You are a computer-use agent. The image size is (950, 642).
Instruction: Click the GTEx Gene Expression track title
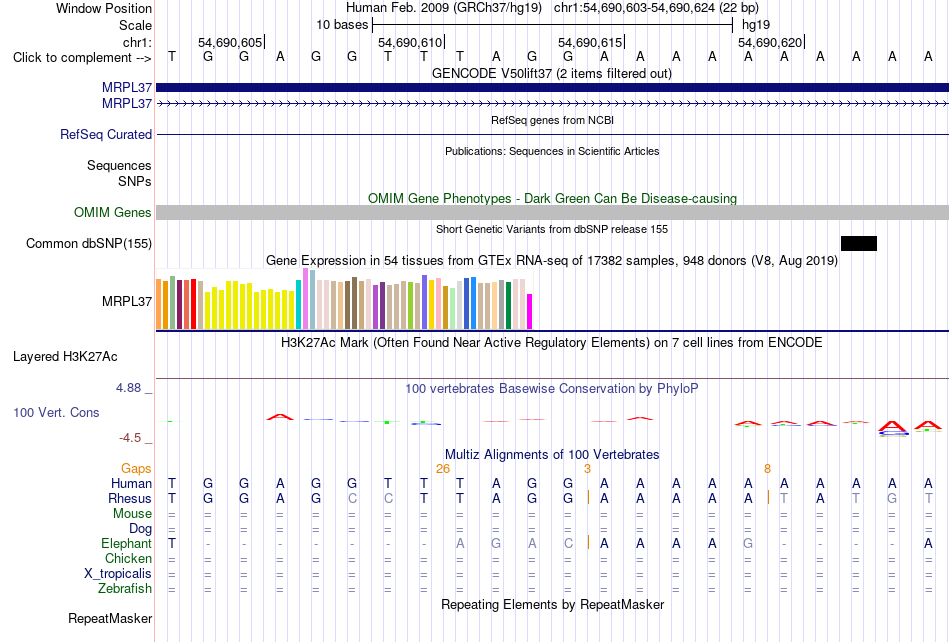[x=552, y=260]
